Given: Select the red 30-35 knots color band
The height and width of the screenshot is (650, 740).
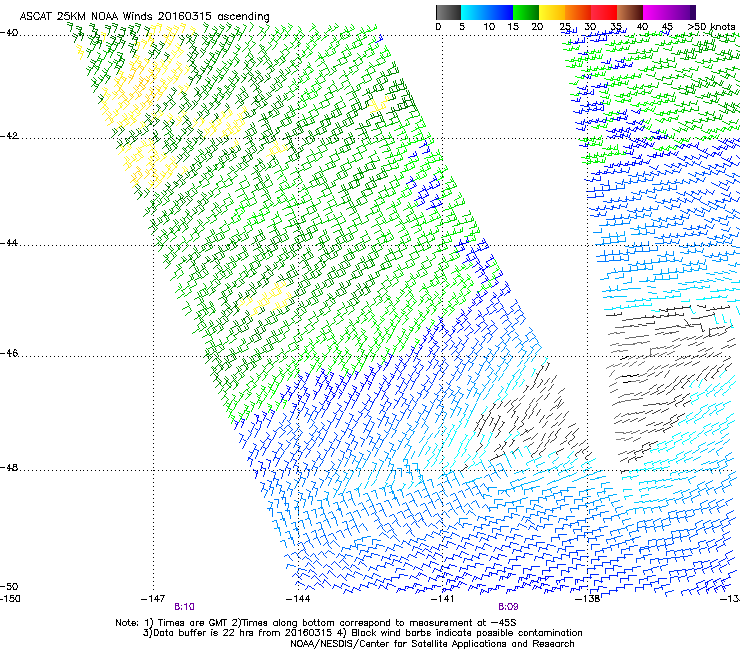Looking at the screenshot, I should tap(604, 12).
